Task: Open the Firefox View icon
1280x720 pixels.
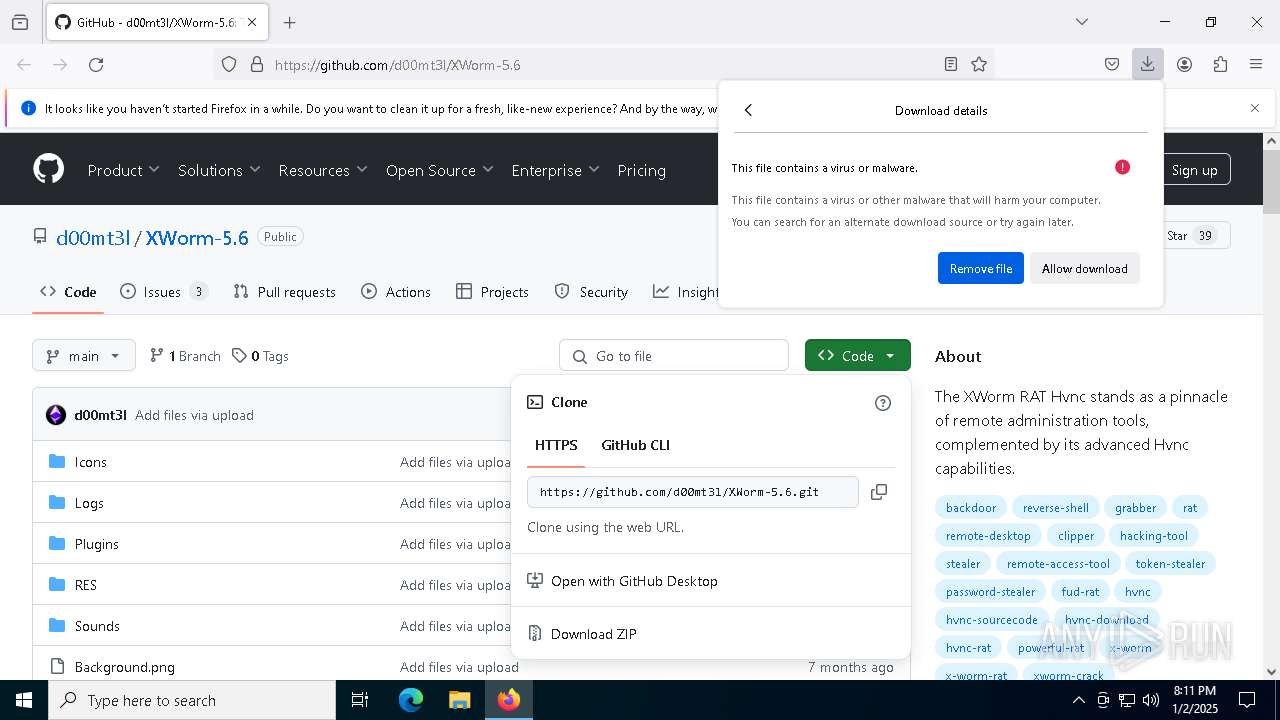Action: 20,22
